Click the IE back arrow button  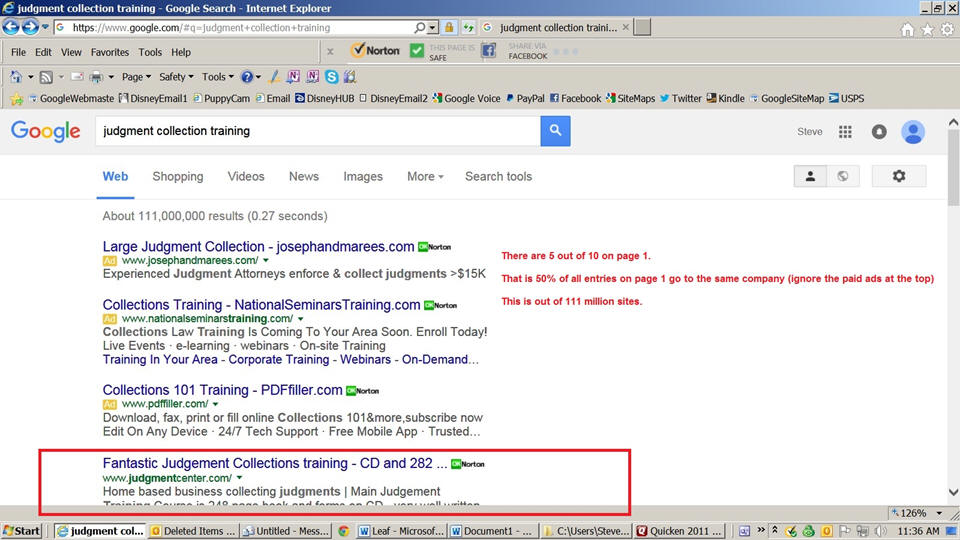[x=14, y=27]
